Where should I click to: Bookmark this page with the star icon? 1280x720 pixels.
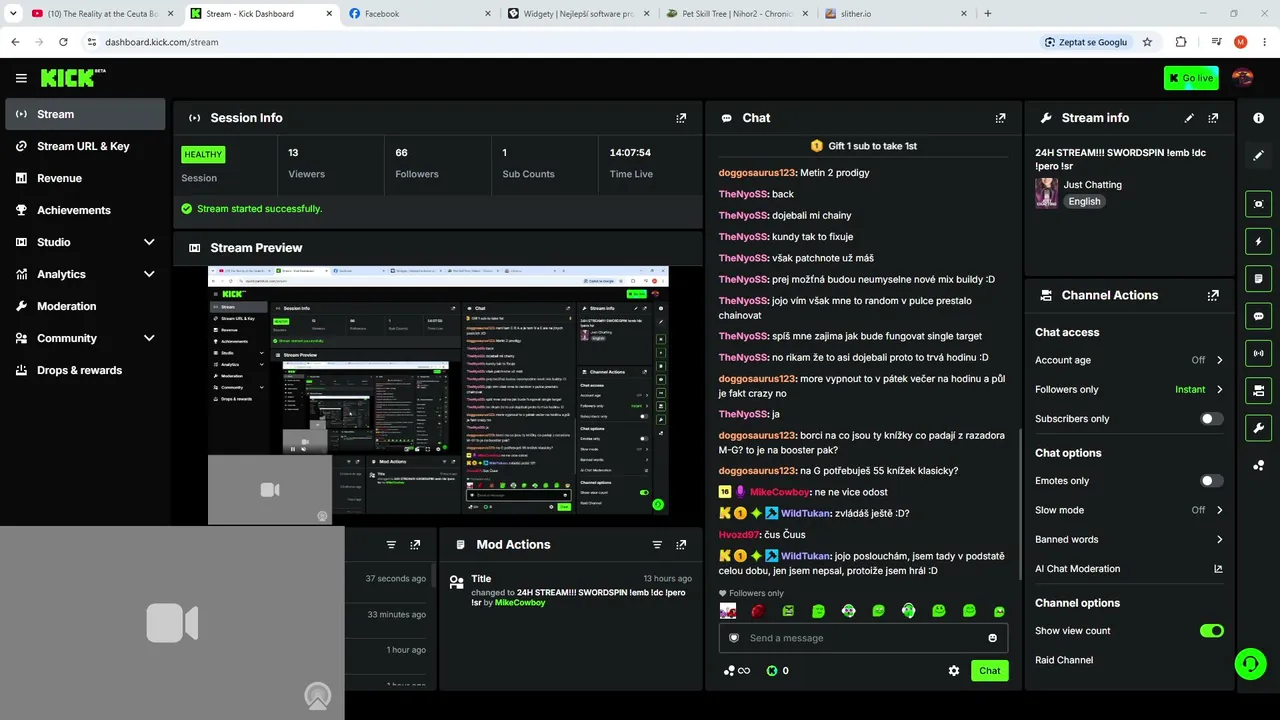(1147, 42)
